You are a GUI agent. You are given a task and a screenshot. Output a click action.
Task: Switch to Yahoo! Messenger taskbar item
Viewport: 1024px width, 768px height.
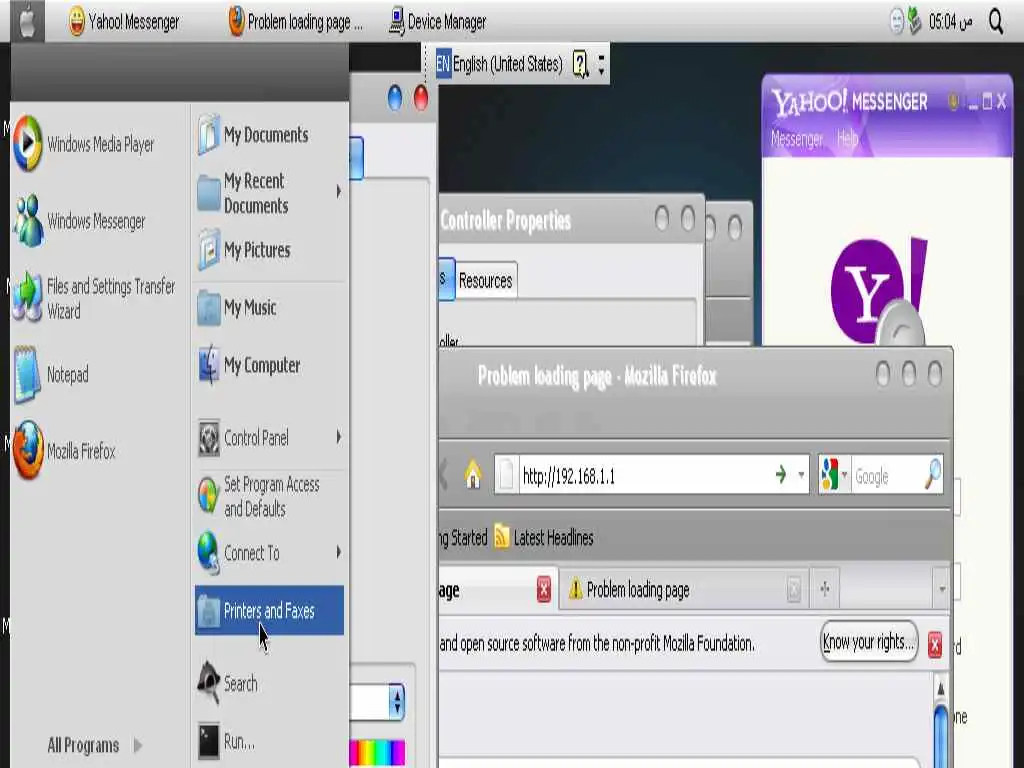(x=124, y=22)
